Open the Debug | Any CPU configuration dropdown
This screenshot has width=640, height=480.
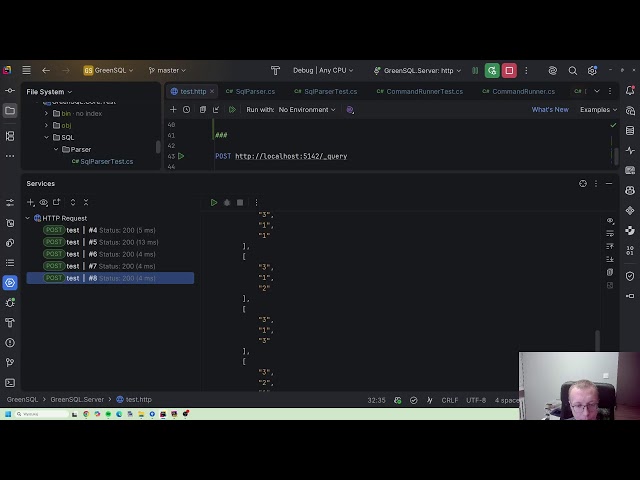pyautogui.click(x=323, y=70)
